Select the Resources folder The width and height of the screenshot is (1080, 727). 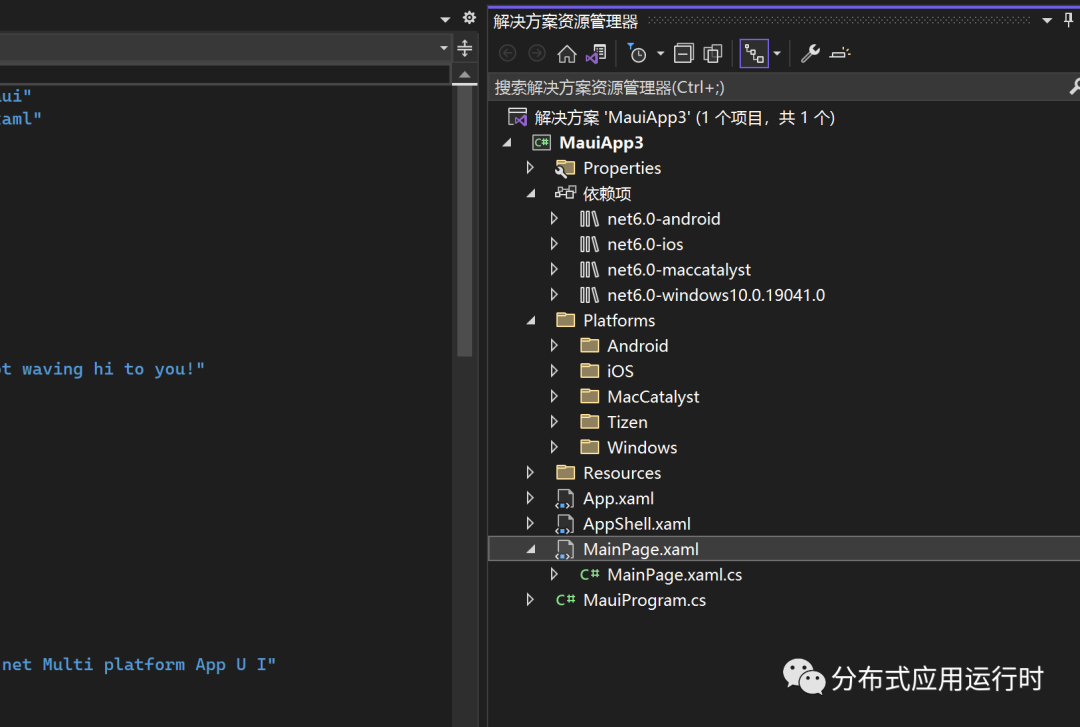[x=622, y=473]
